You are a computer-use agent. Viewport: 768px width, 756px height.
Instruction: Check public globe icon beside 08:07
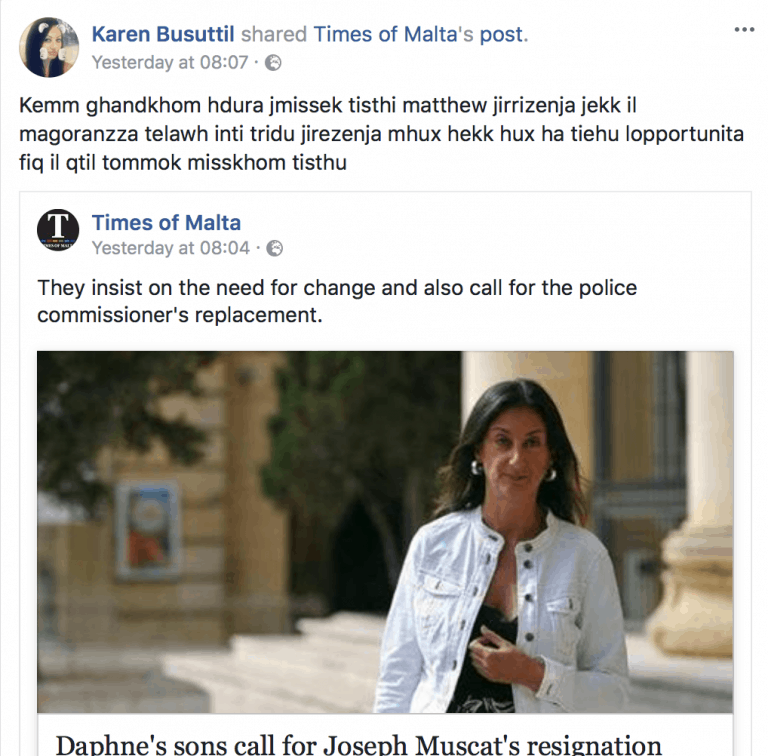click(x=273, y=63)
